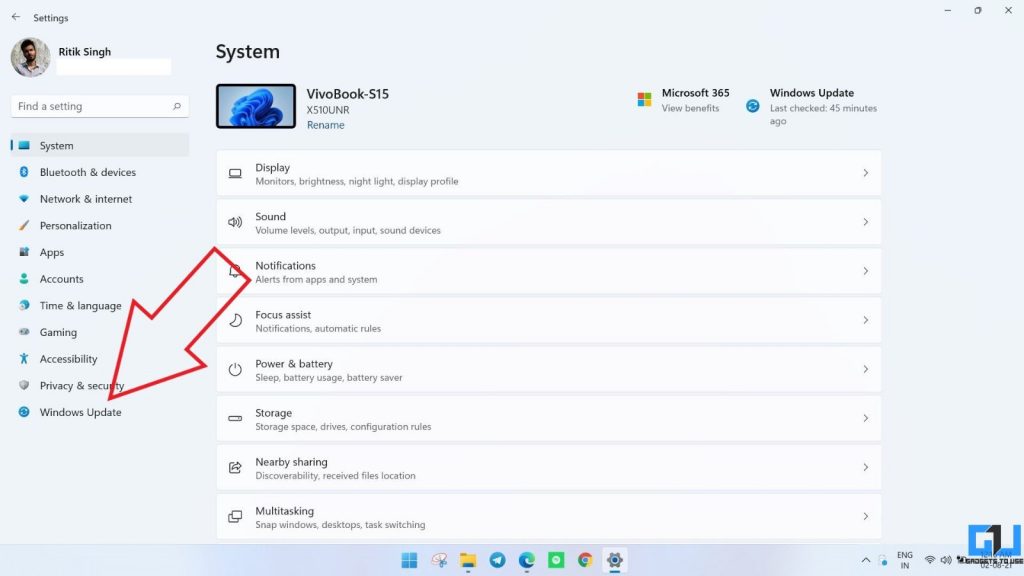
Task: Launch Telegram from the taskbar
Action: 497,560
